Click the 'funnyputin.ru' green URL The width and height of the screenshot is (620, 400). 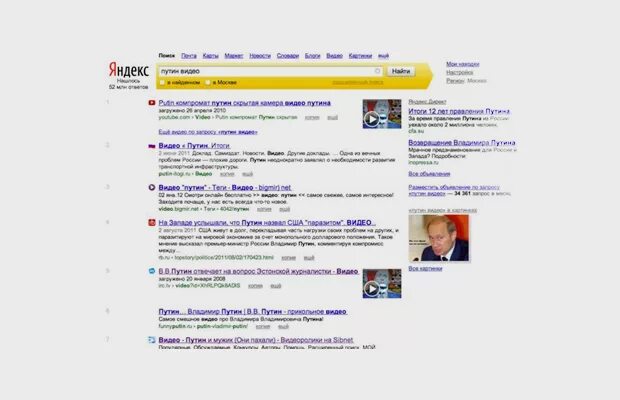tap(175, 326)
